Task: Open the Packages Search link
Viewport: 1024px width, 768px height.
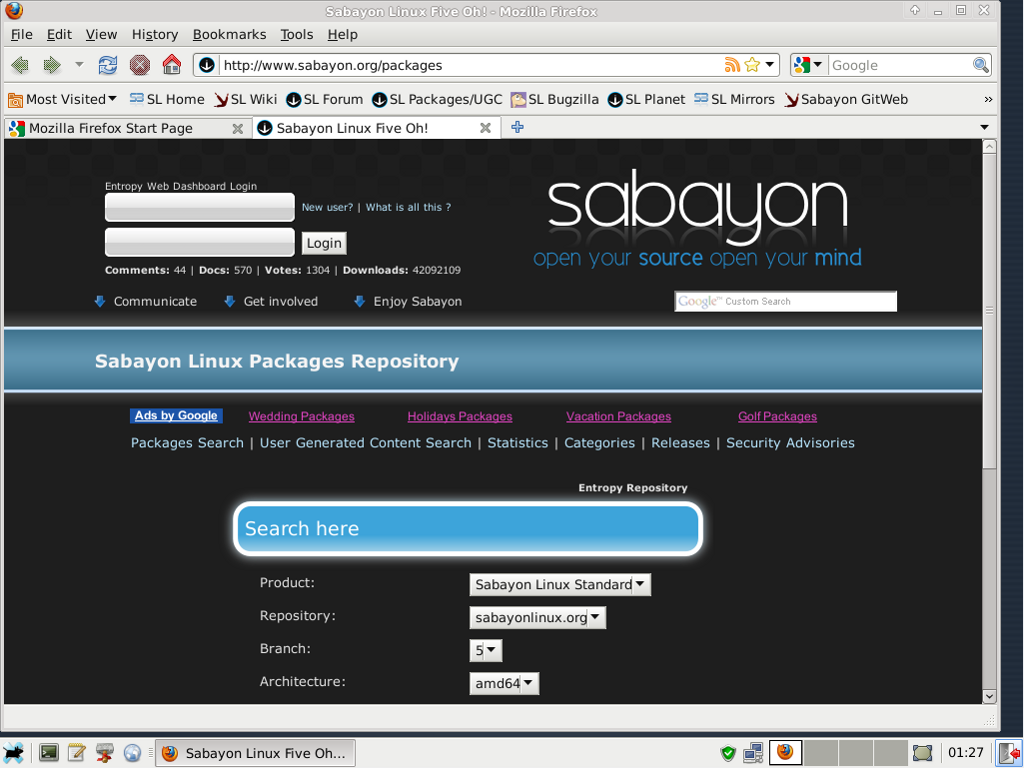Action: click(187, 443)
